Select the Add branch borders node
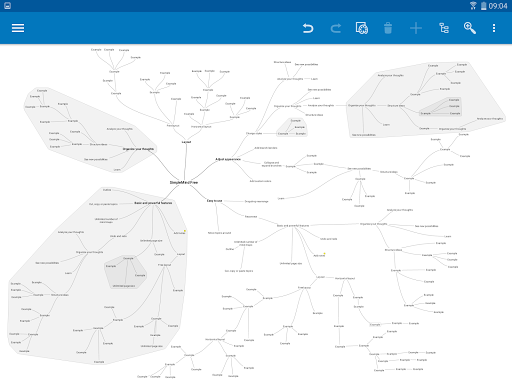512x384 pixels. pos(266,148)
